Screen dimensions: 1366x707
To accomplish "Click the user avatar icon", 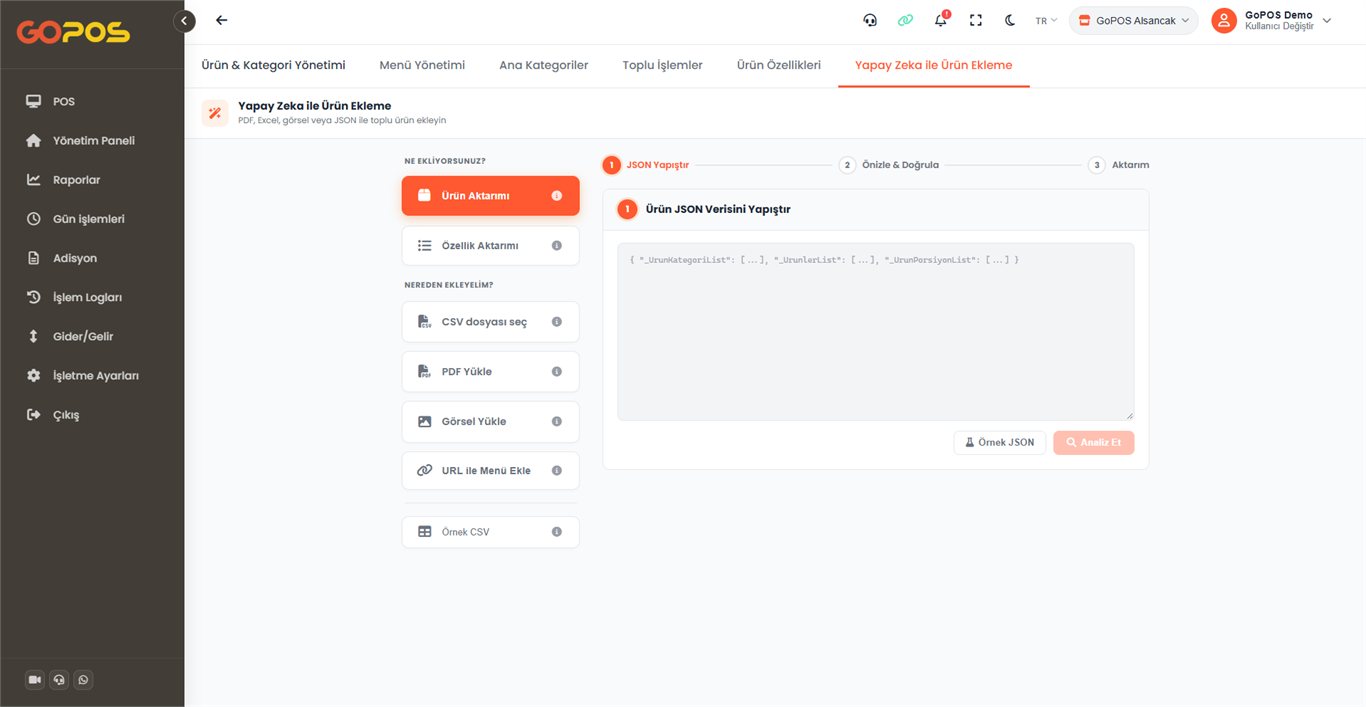I will coord(1224,20).
